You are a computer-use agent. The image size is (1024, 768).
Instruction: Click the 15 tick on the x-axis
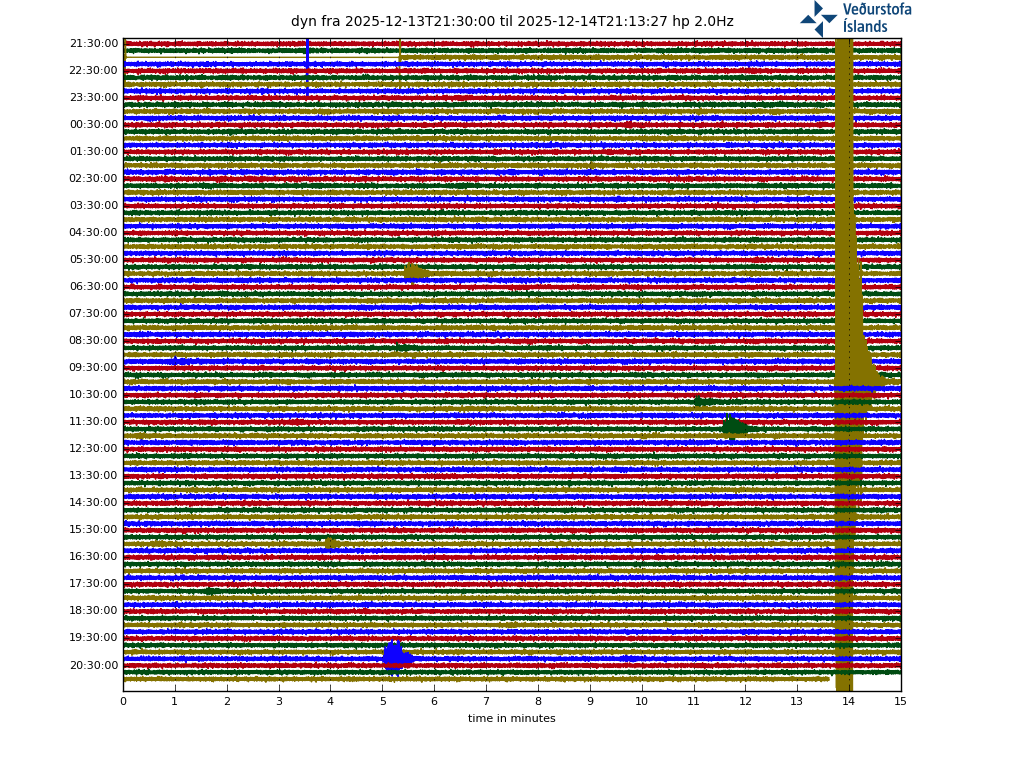(900, 702)
